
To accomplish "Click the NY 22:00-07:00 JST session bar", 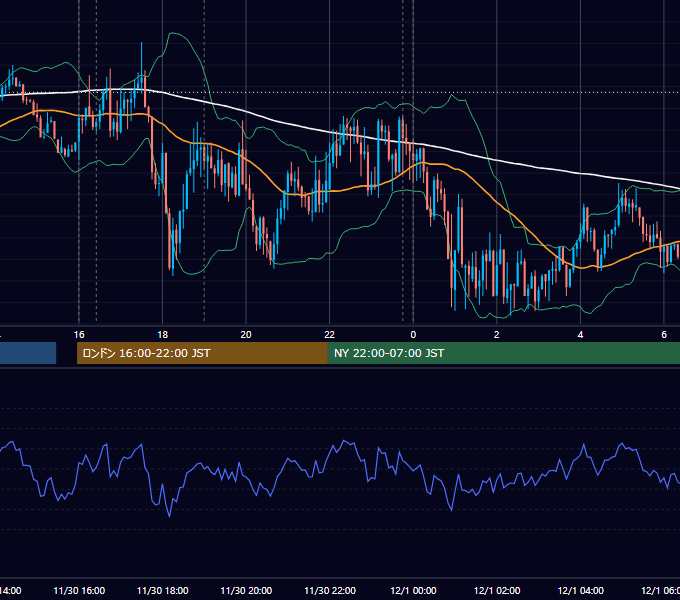I will coord(503,353).
